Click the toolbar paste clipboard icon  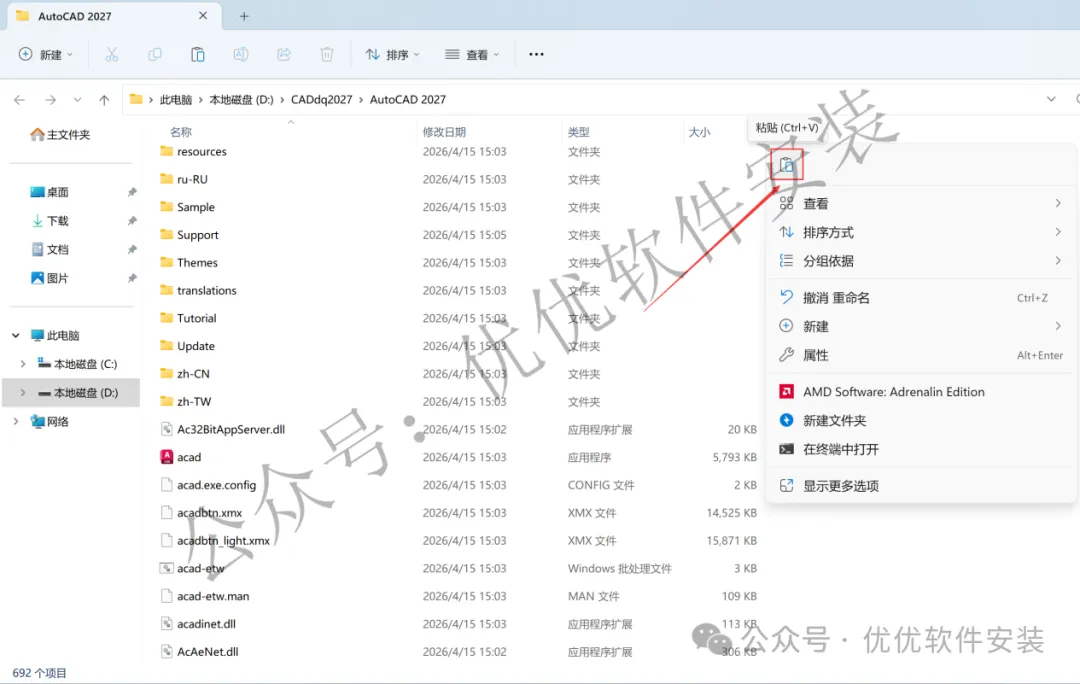[x=198, y=54]
